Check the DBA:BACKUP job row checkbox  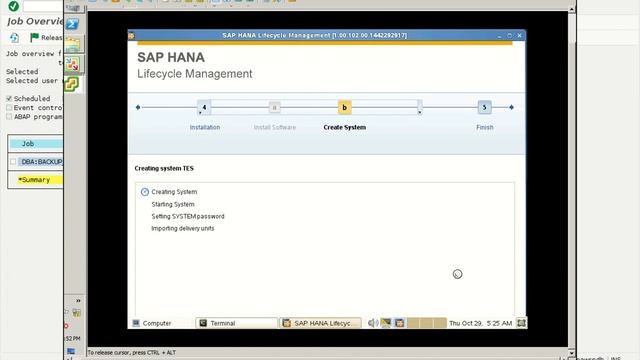coord(13,162)
